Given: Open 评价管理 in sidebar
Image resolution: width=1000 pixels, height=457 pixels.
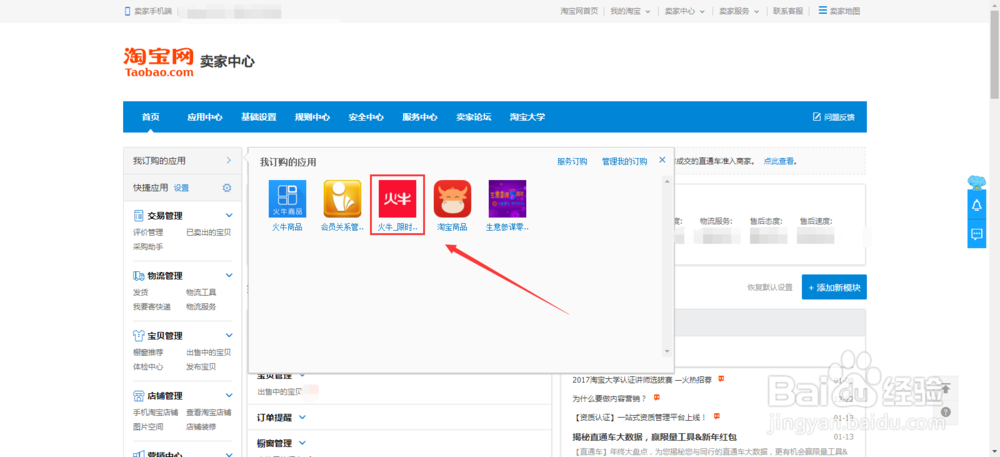Looking at the screenshot, I should pyautogui.click(x=148, y=232).
